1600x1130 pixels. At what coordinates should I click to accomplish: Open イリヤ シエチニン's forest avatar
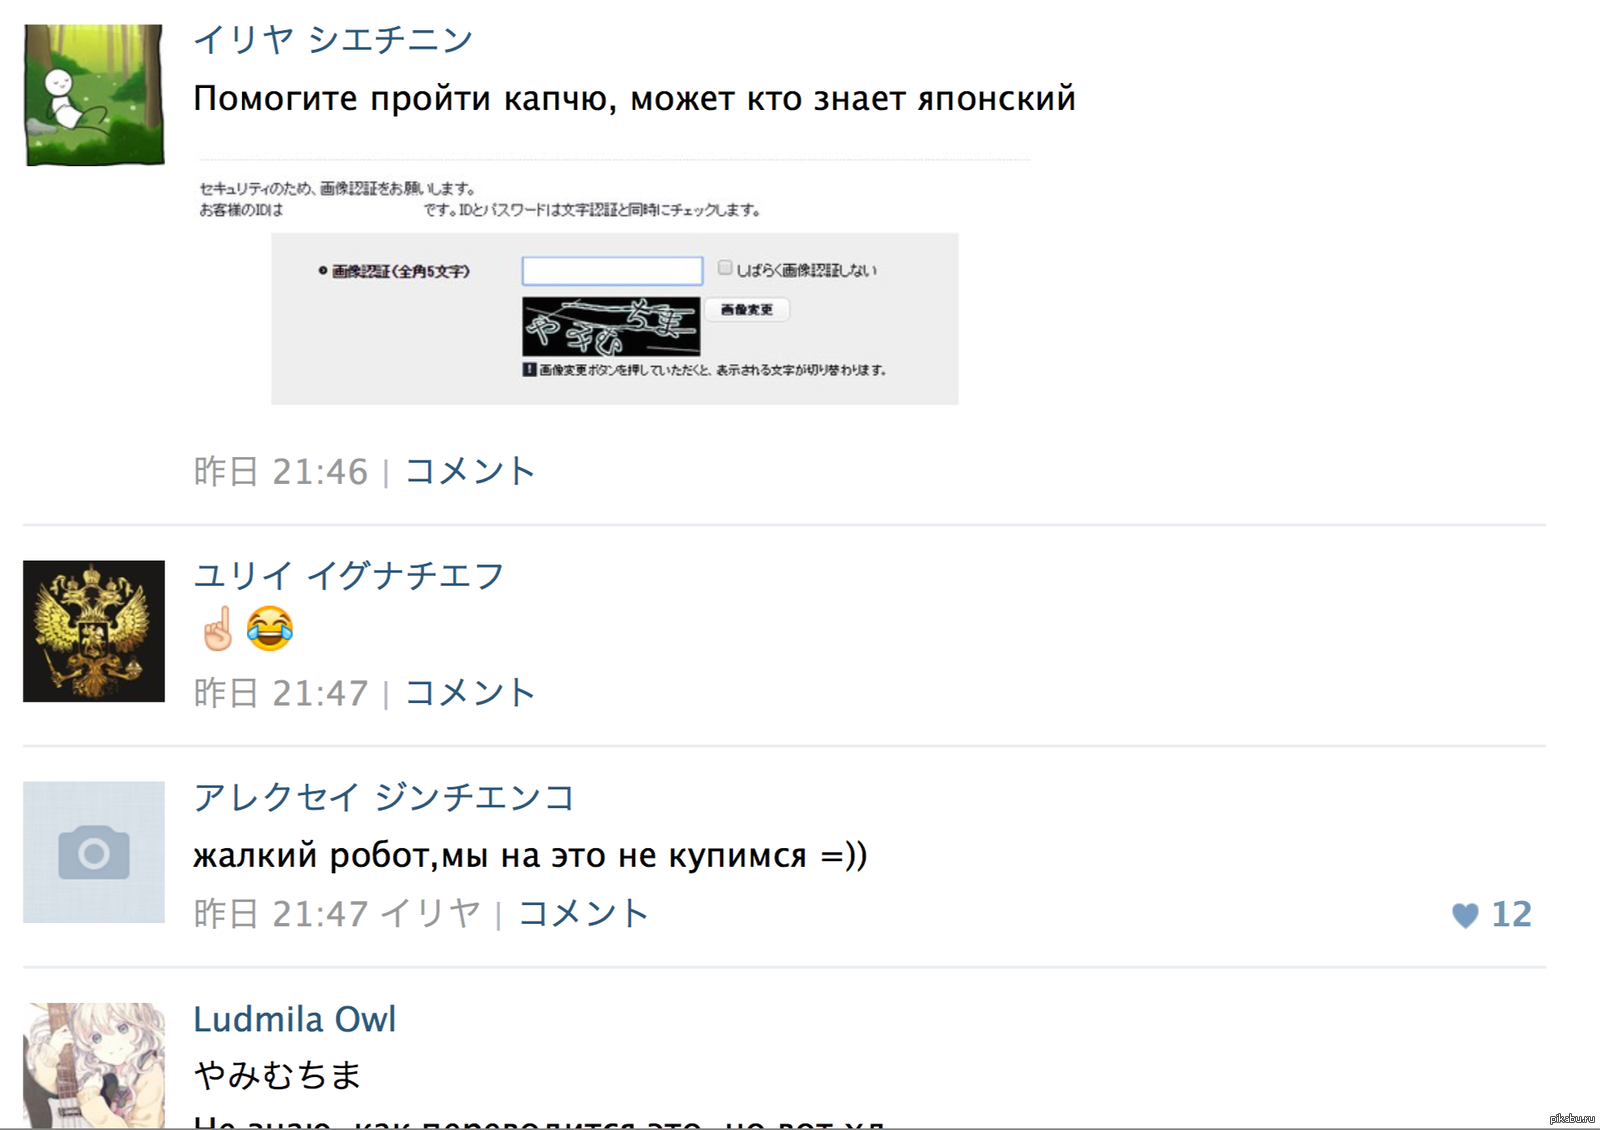[94, 95]
